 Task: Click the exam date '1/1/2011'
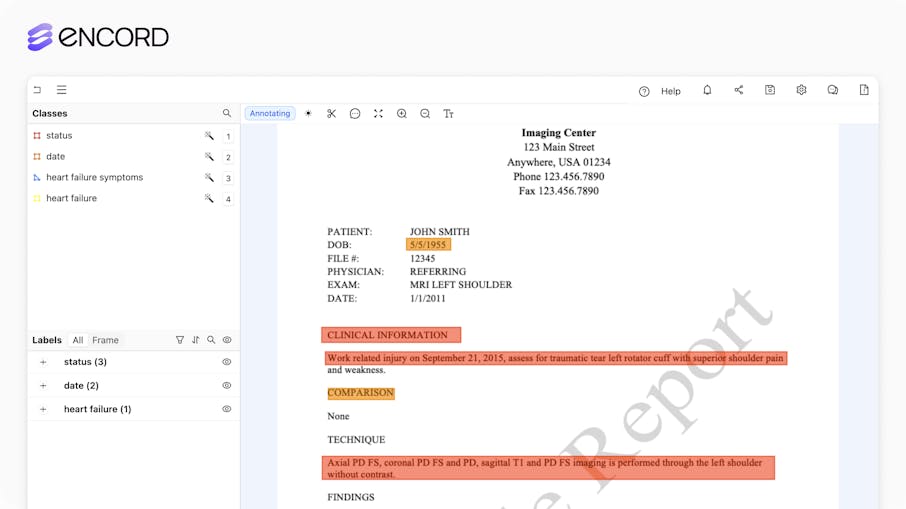tap(428, 299)
